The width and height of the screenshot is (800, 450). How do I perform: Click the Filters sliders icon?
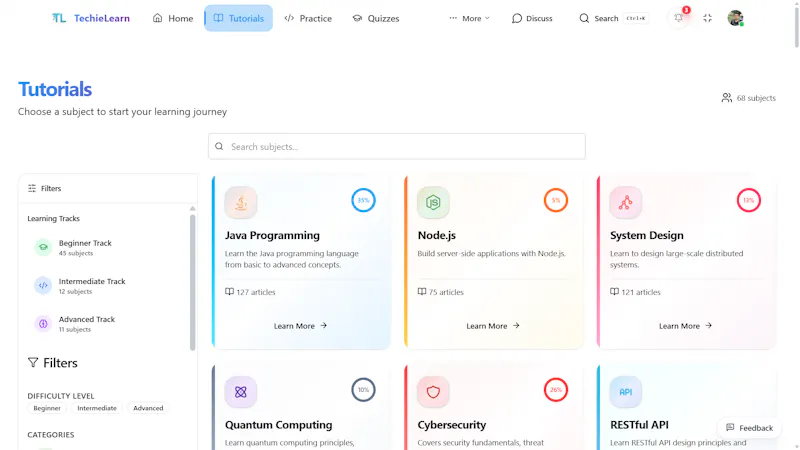(32, 188)
